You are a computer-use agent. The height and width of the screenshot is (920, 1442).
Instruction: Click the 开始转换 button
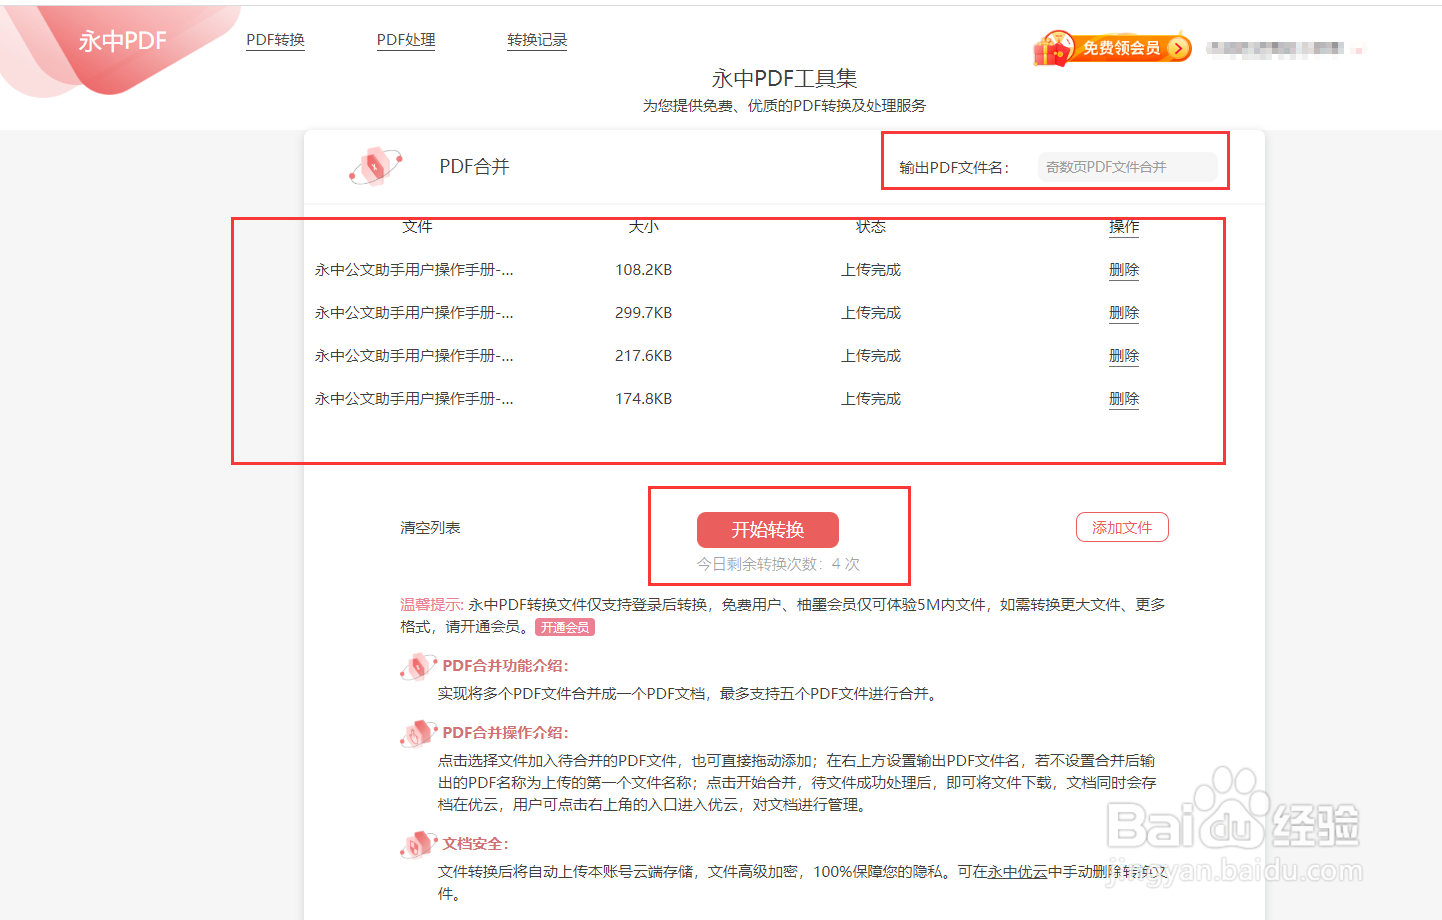pyautogui.click(x=768, y=529)
